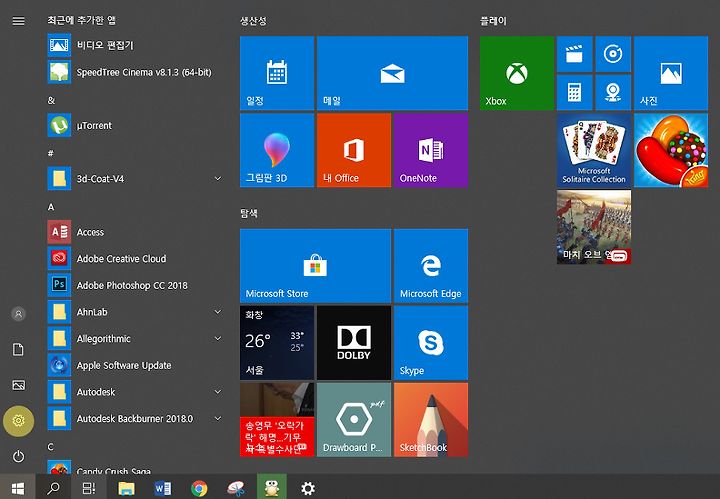Open the hamburger menu at the top left
The width and height of the screenshot is (720, 499).
point(18,21)
